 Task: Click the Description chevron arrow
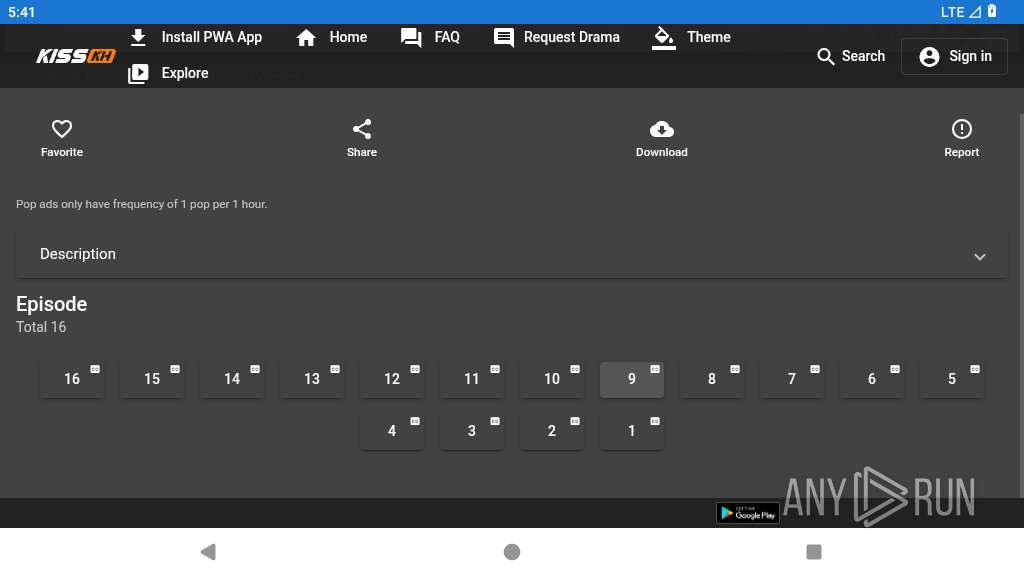point(980,257)
